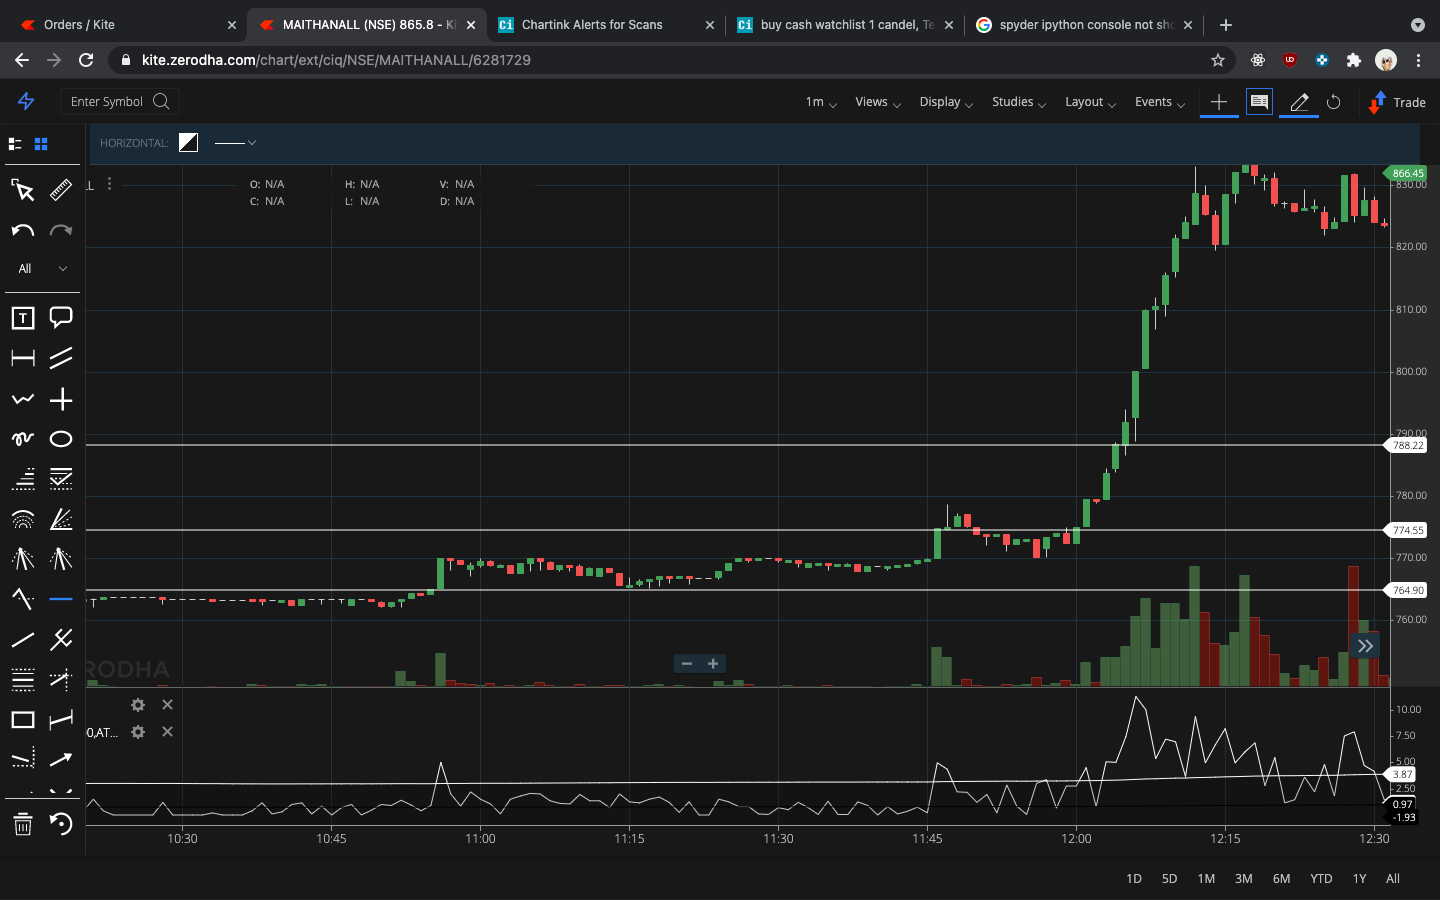Toggle the drawing tools panel with the pencil icon
The image size is (1440, 900).
tap(1298, 102)
